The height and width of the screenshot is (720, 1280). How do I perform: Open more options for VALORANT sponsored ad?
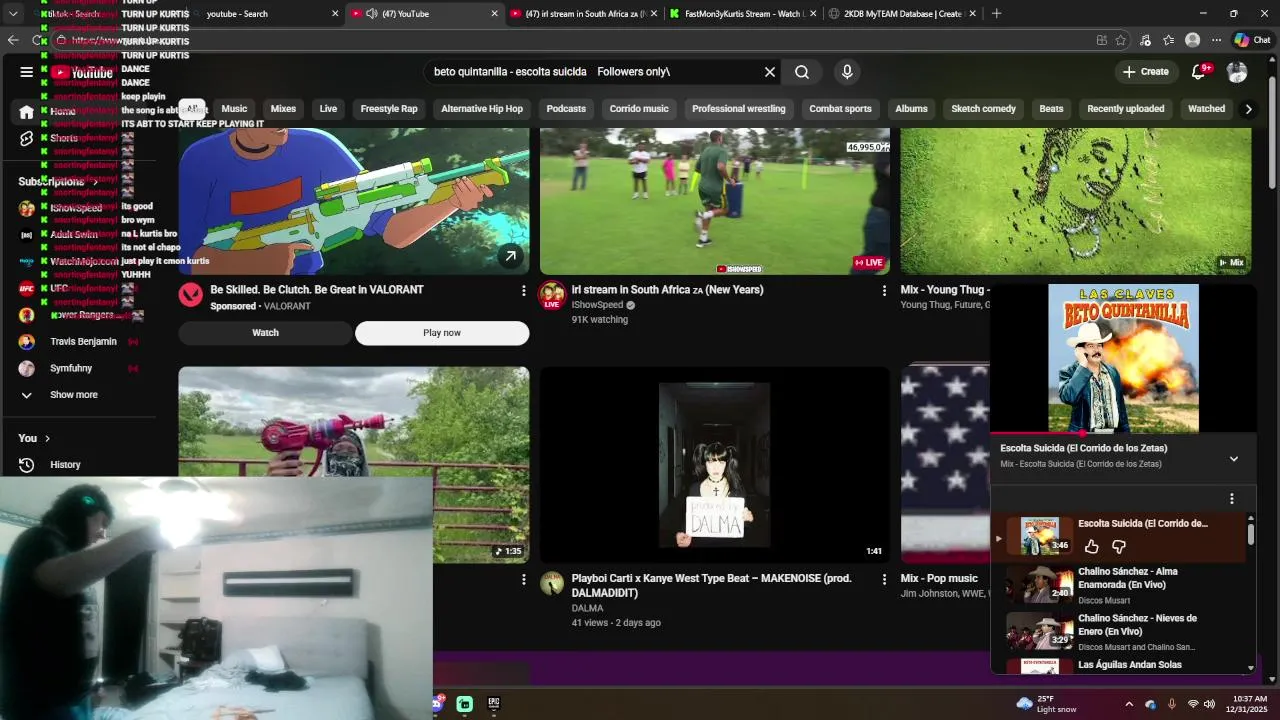(x=523, y=290)
